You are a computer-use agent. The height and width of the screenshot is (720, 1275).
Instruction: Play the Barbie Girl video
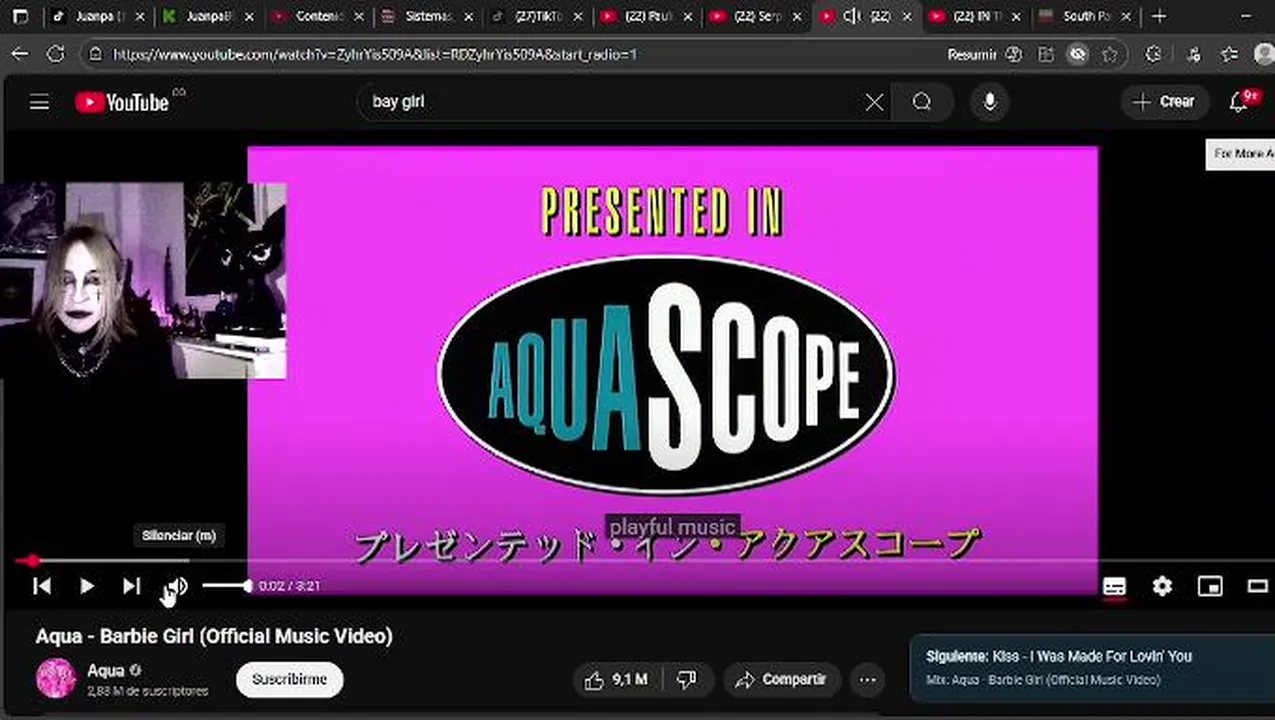click(87, 586)
